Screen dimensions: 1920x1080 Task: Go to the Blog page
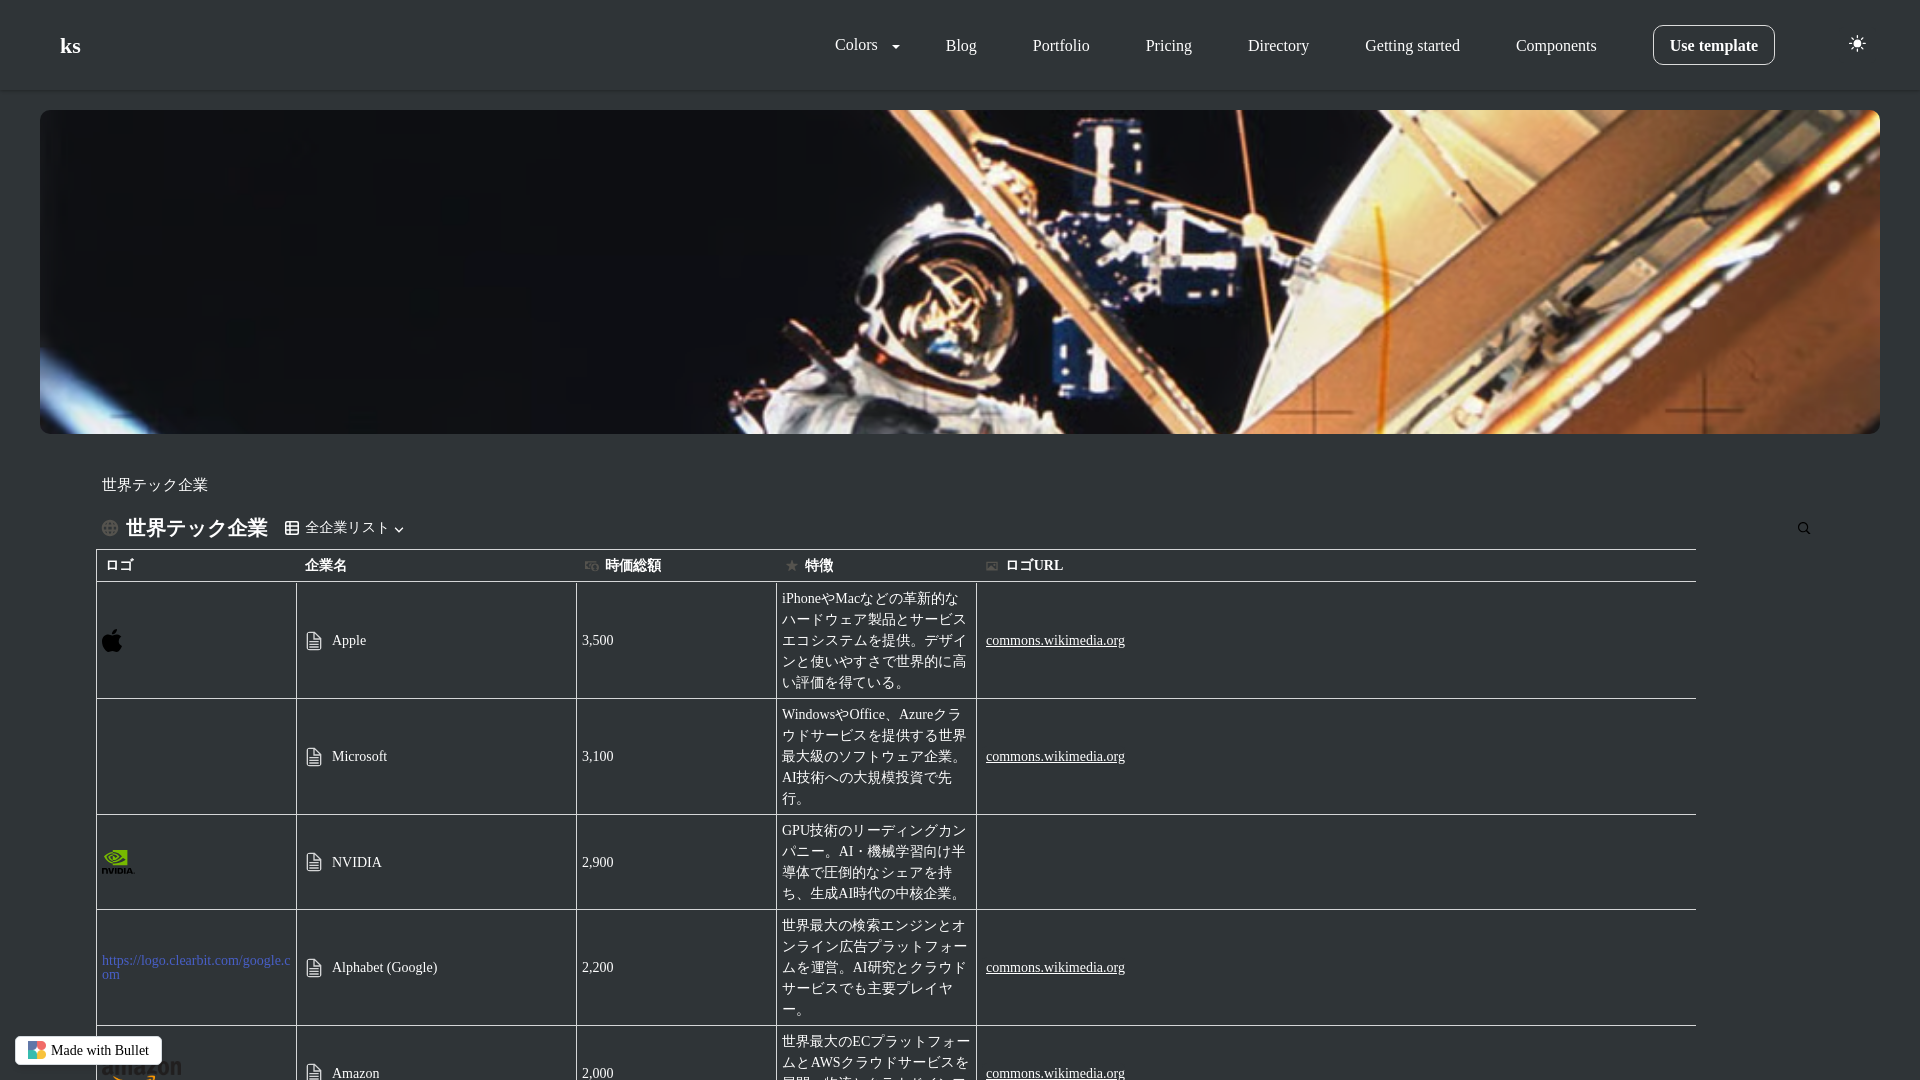(x=961, y=46)
